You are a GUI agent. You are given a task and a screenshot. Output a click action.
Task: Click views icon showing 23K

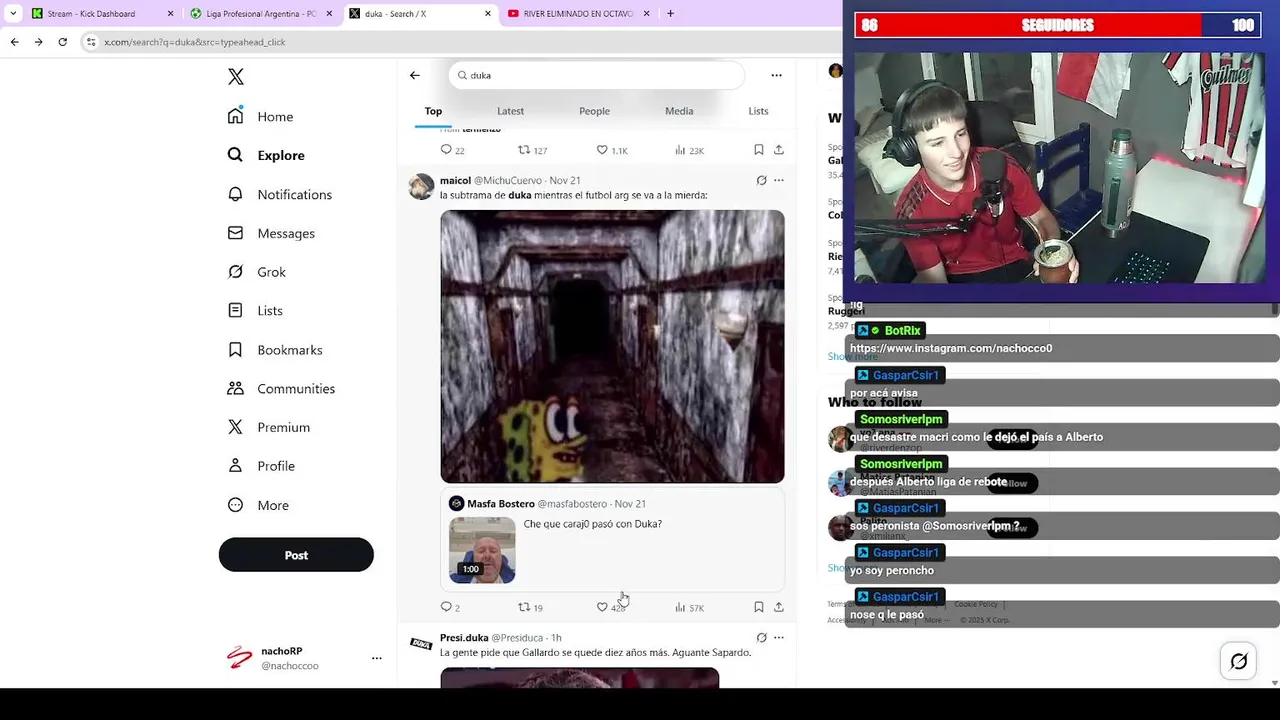(x=680, y=150)
